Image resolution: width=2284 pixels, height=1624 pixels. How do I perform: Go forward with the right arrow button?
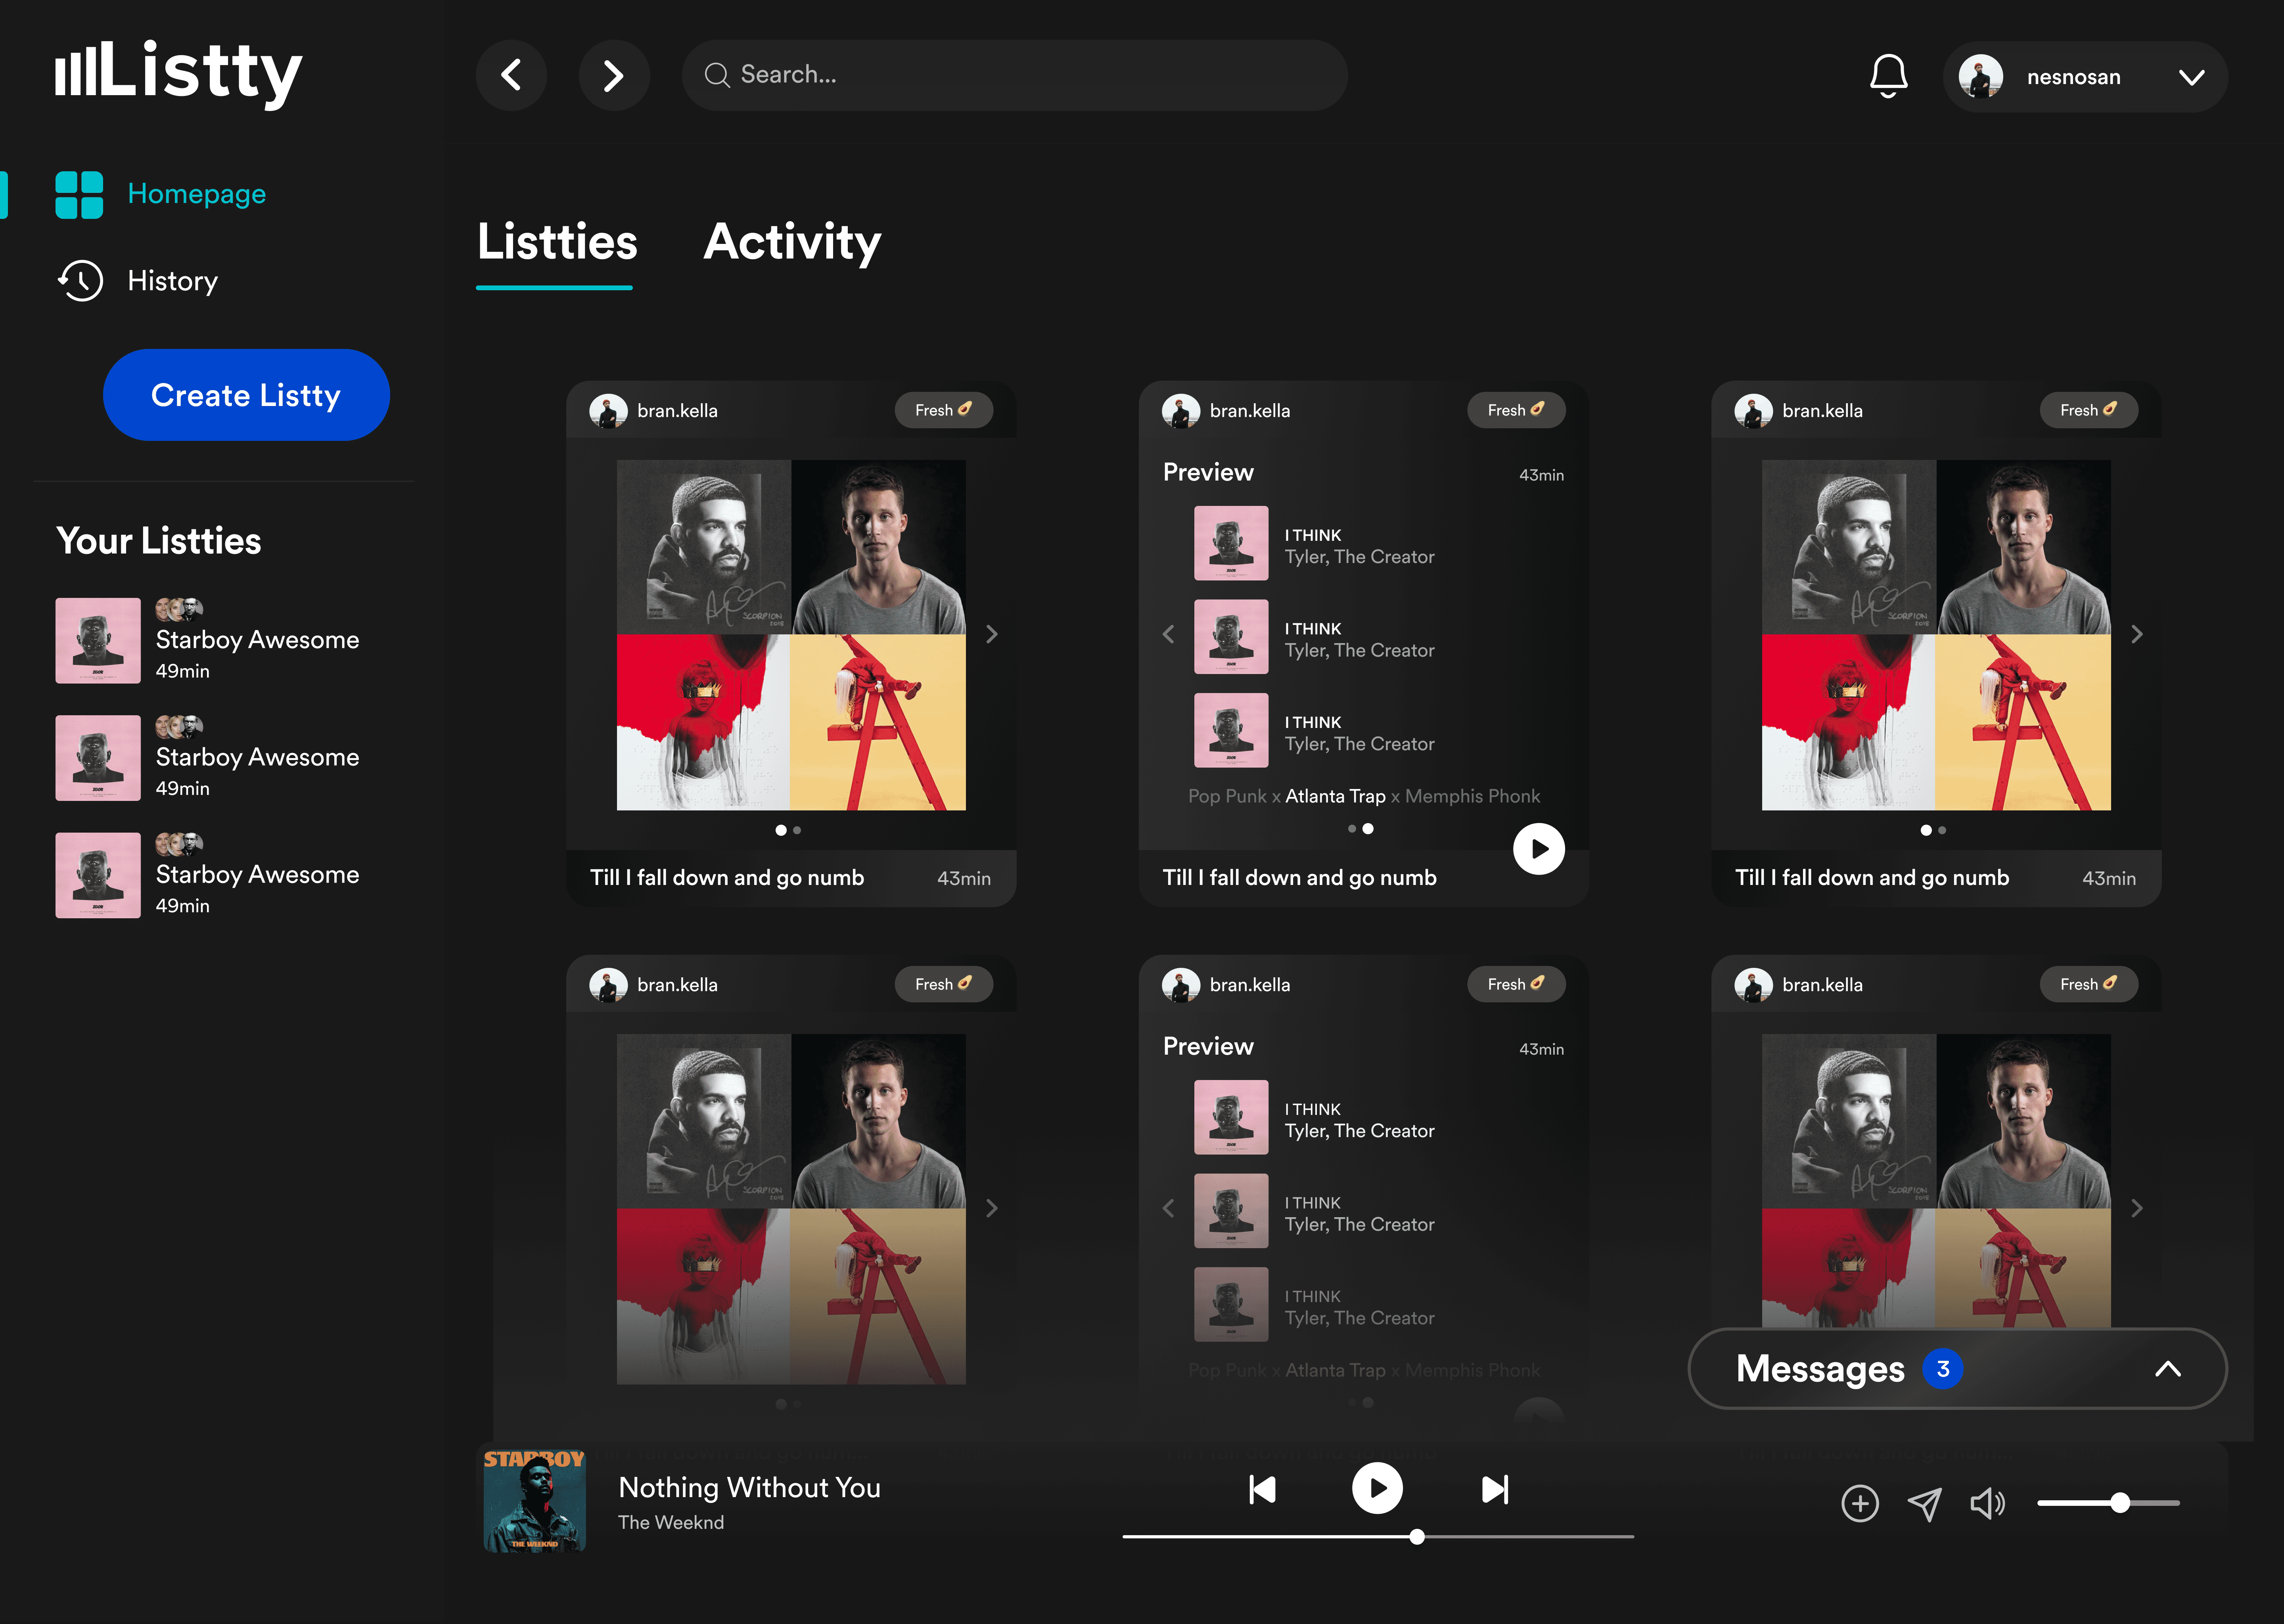(x=613, y=75)
